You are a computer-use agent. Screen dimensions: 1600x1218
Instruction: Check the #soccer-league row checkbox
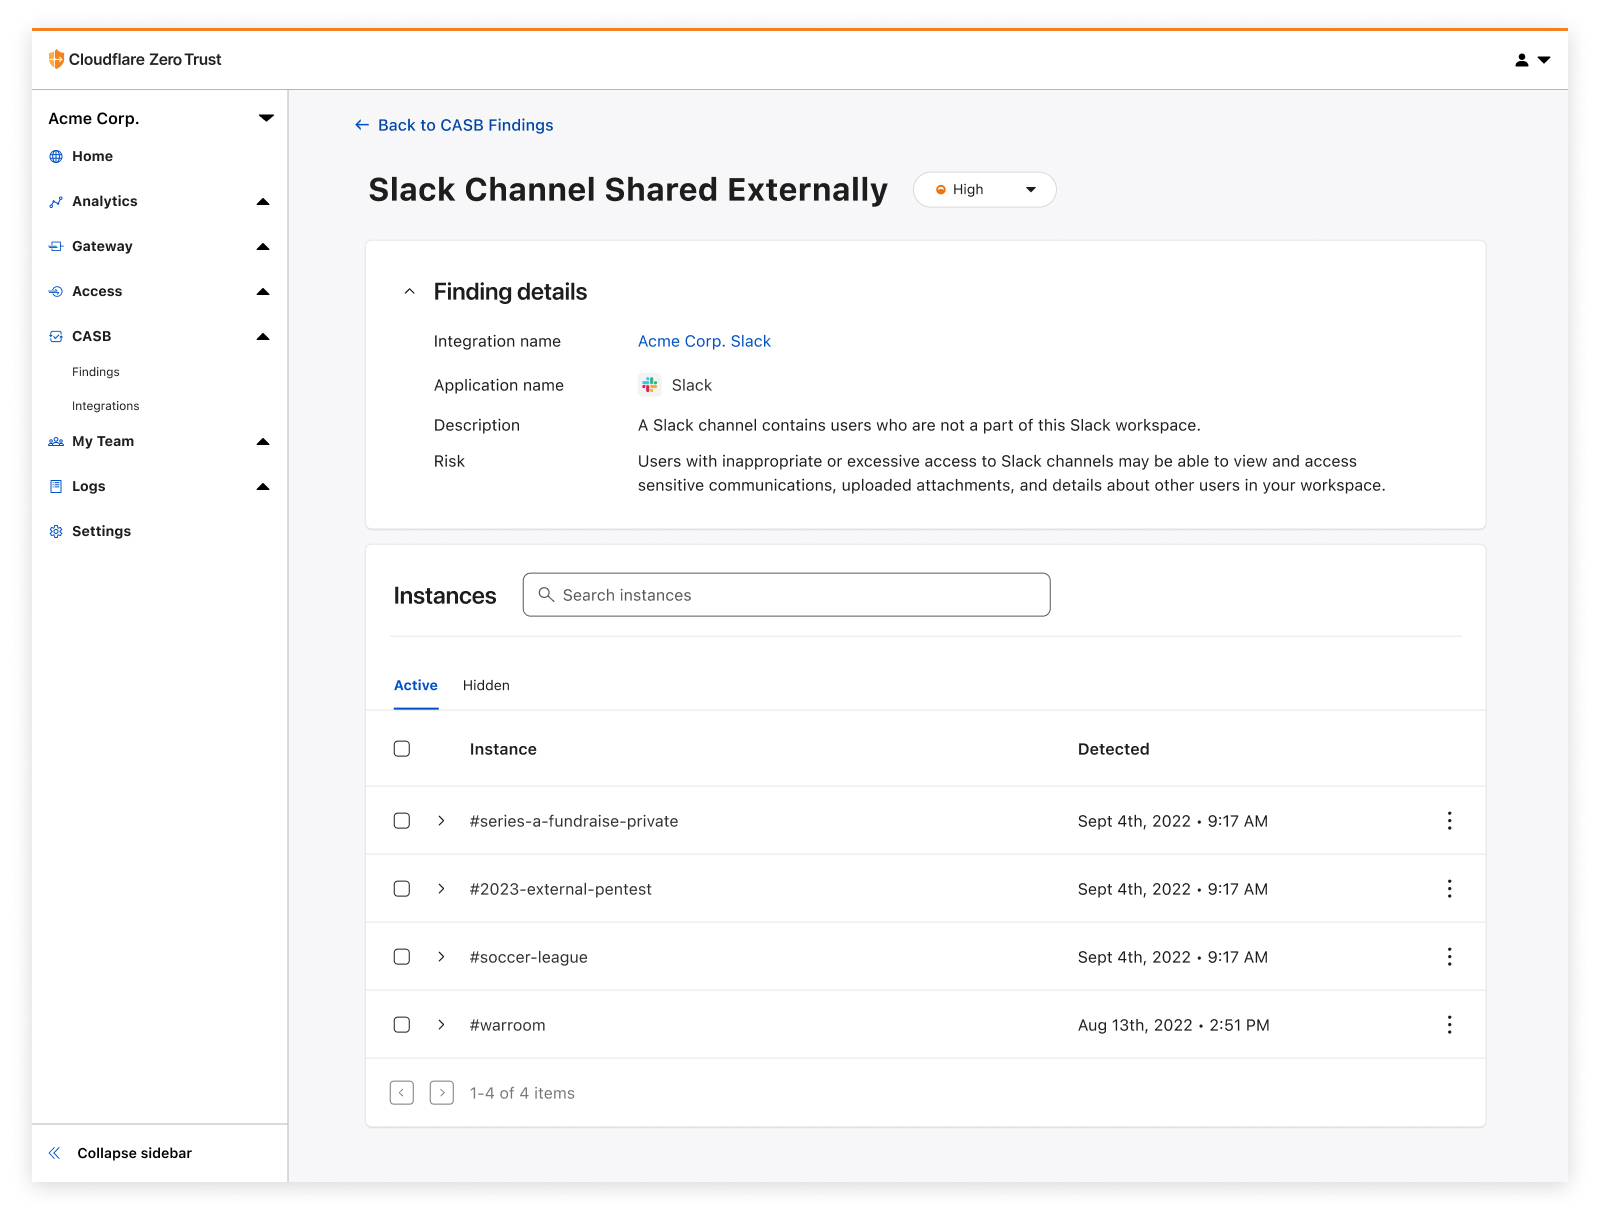[402, 957]
